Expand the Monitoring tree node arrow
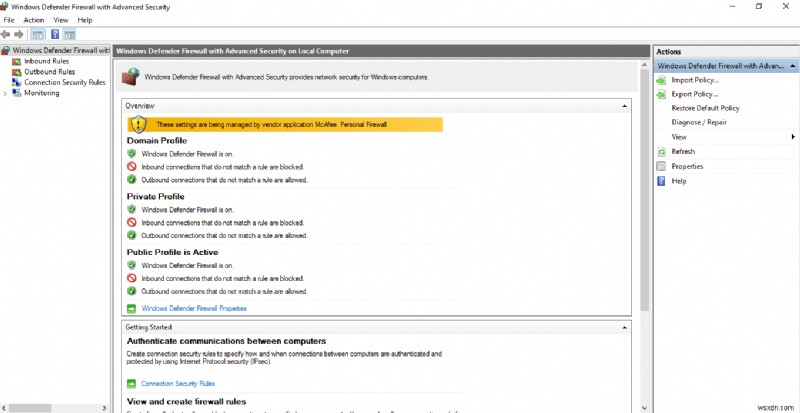The height and width of the screenshot is (413, 800). tap(5, 94)
